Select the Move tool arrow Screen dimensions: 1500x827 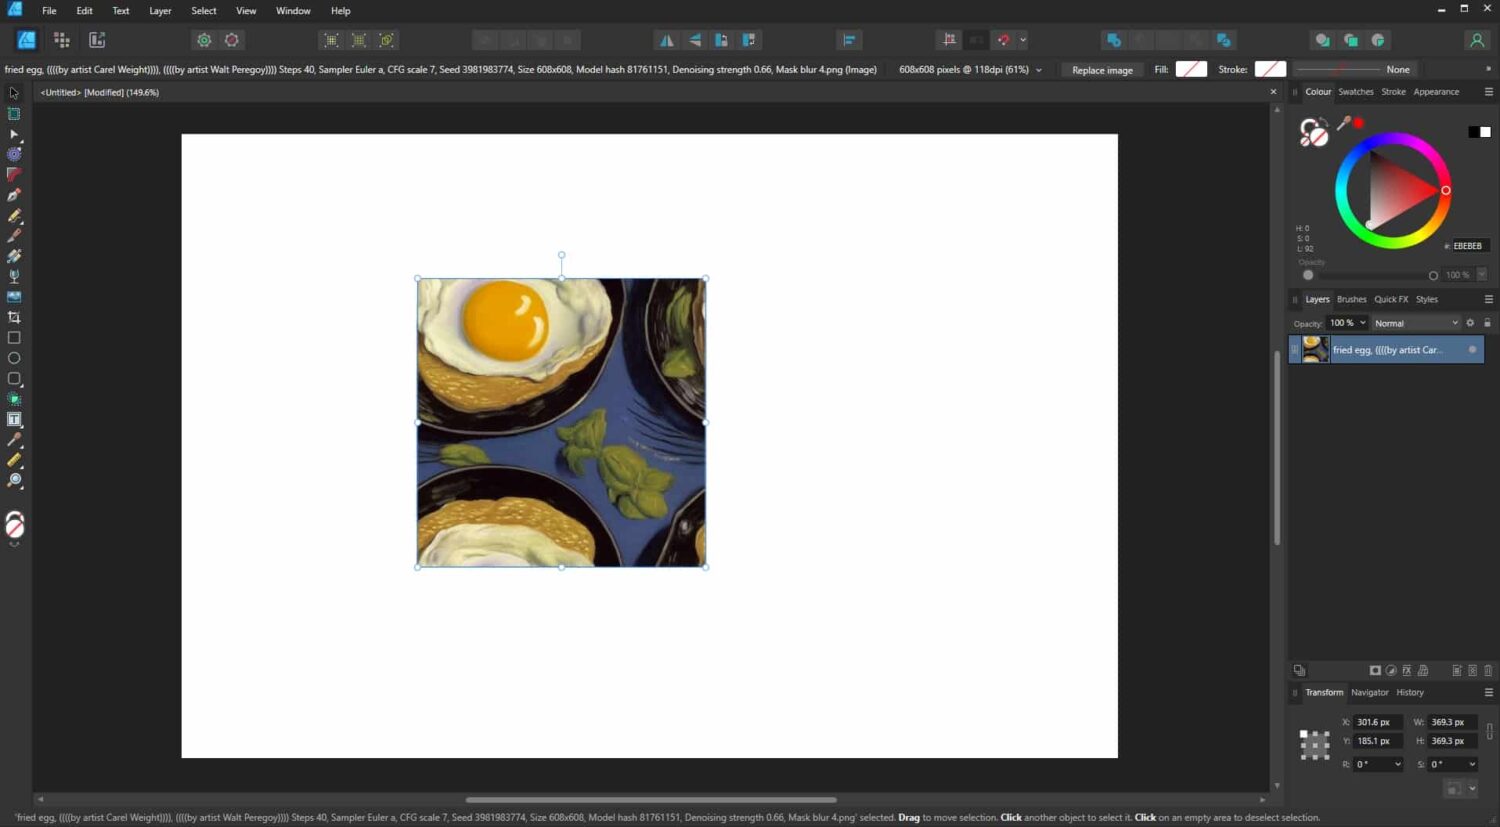point(14,93)
